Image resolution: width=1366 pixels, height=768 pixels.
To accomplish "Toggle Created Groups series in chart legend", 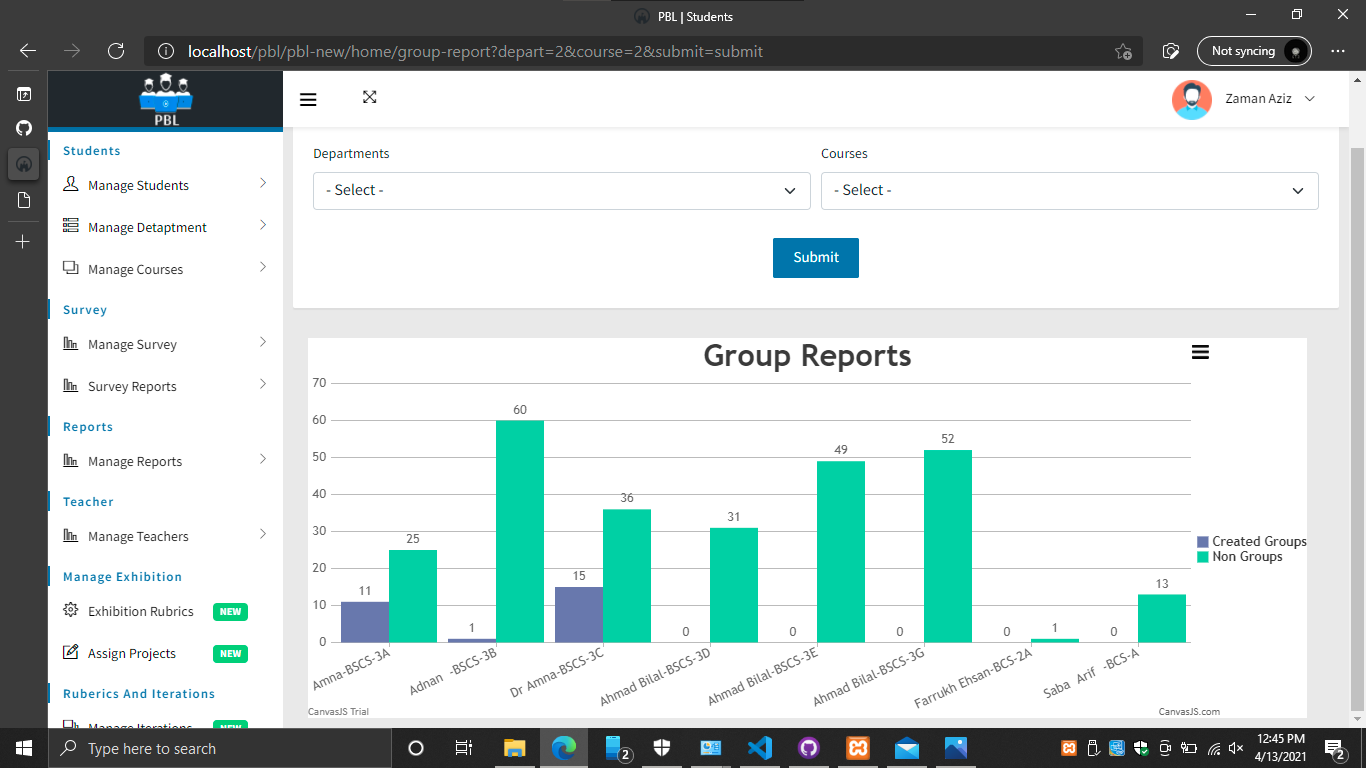I will 1251,541.
